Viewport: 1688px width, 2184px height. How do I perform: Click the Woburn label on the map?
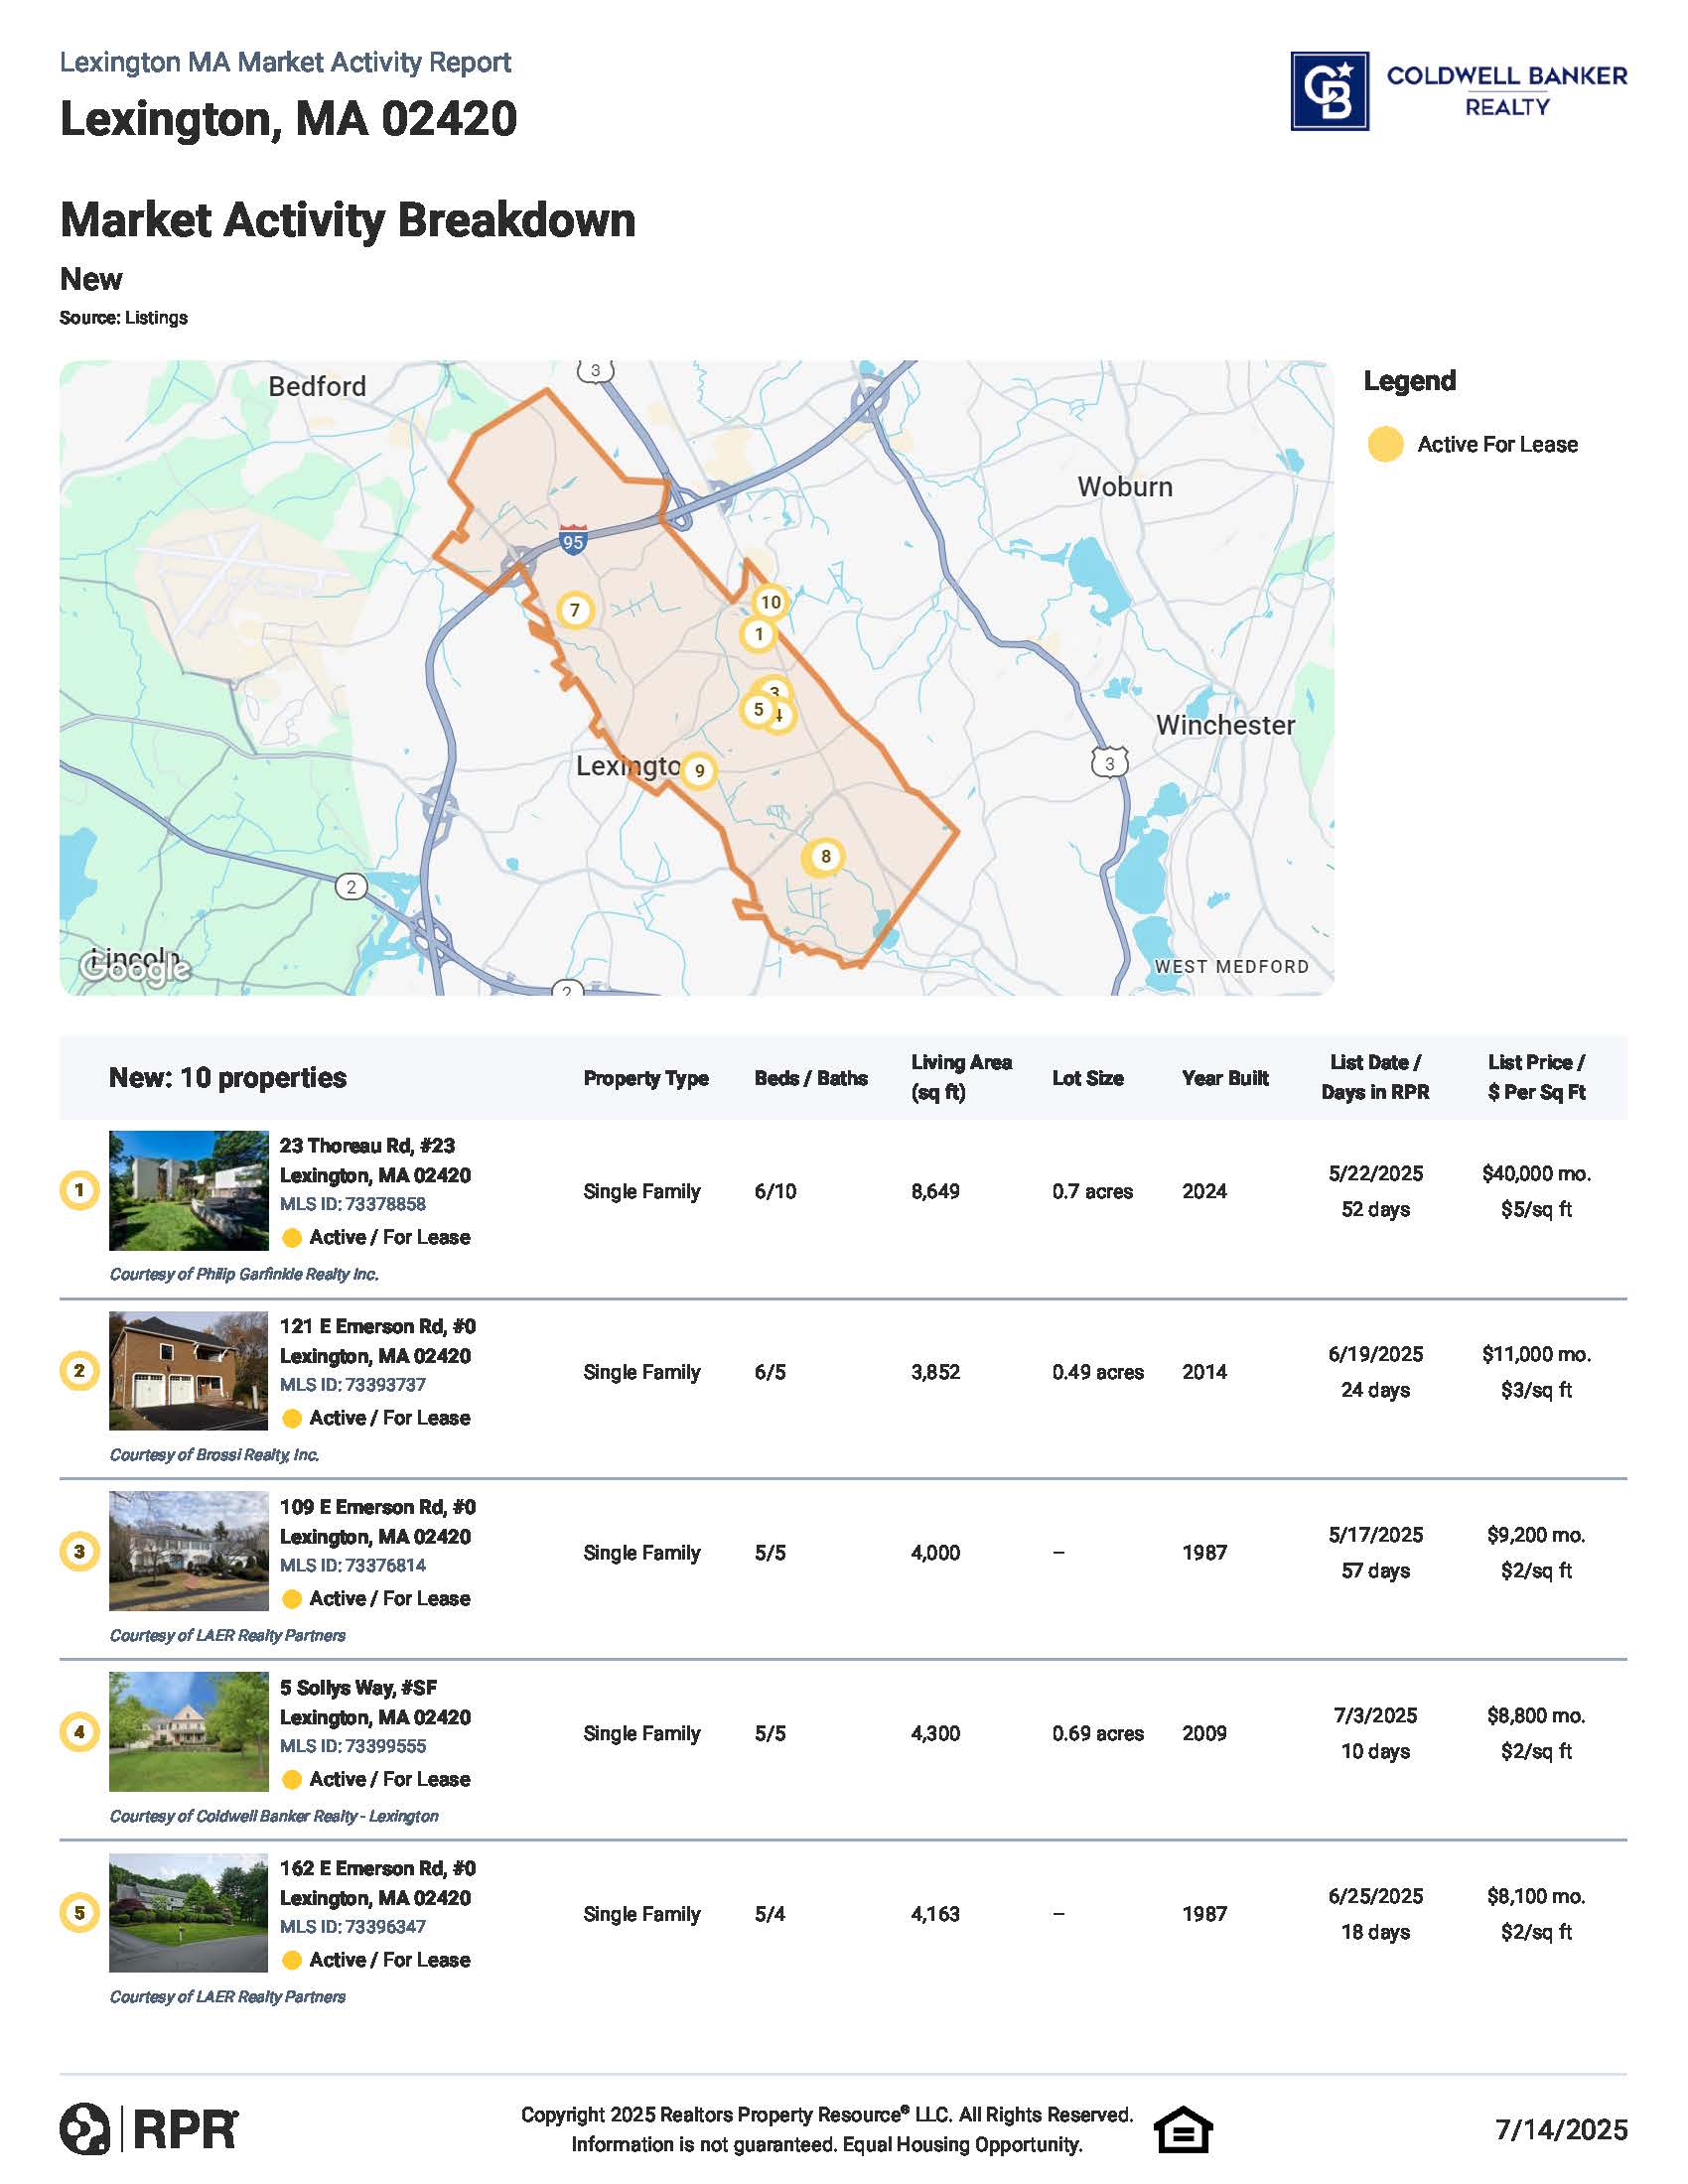click(1125, 487)
